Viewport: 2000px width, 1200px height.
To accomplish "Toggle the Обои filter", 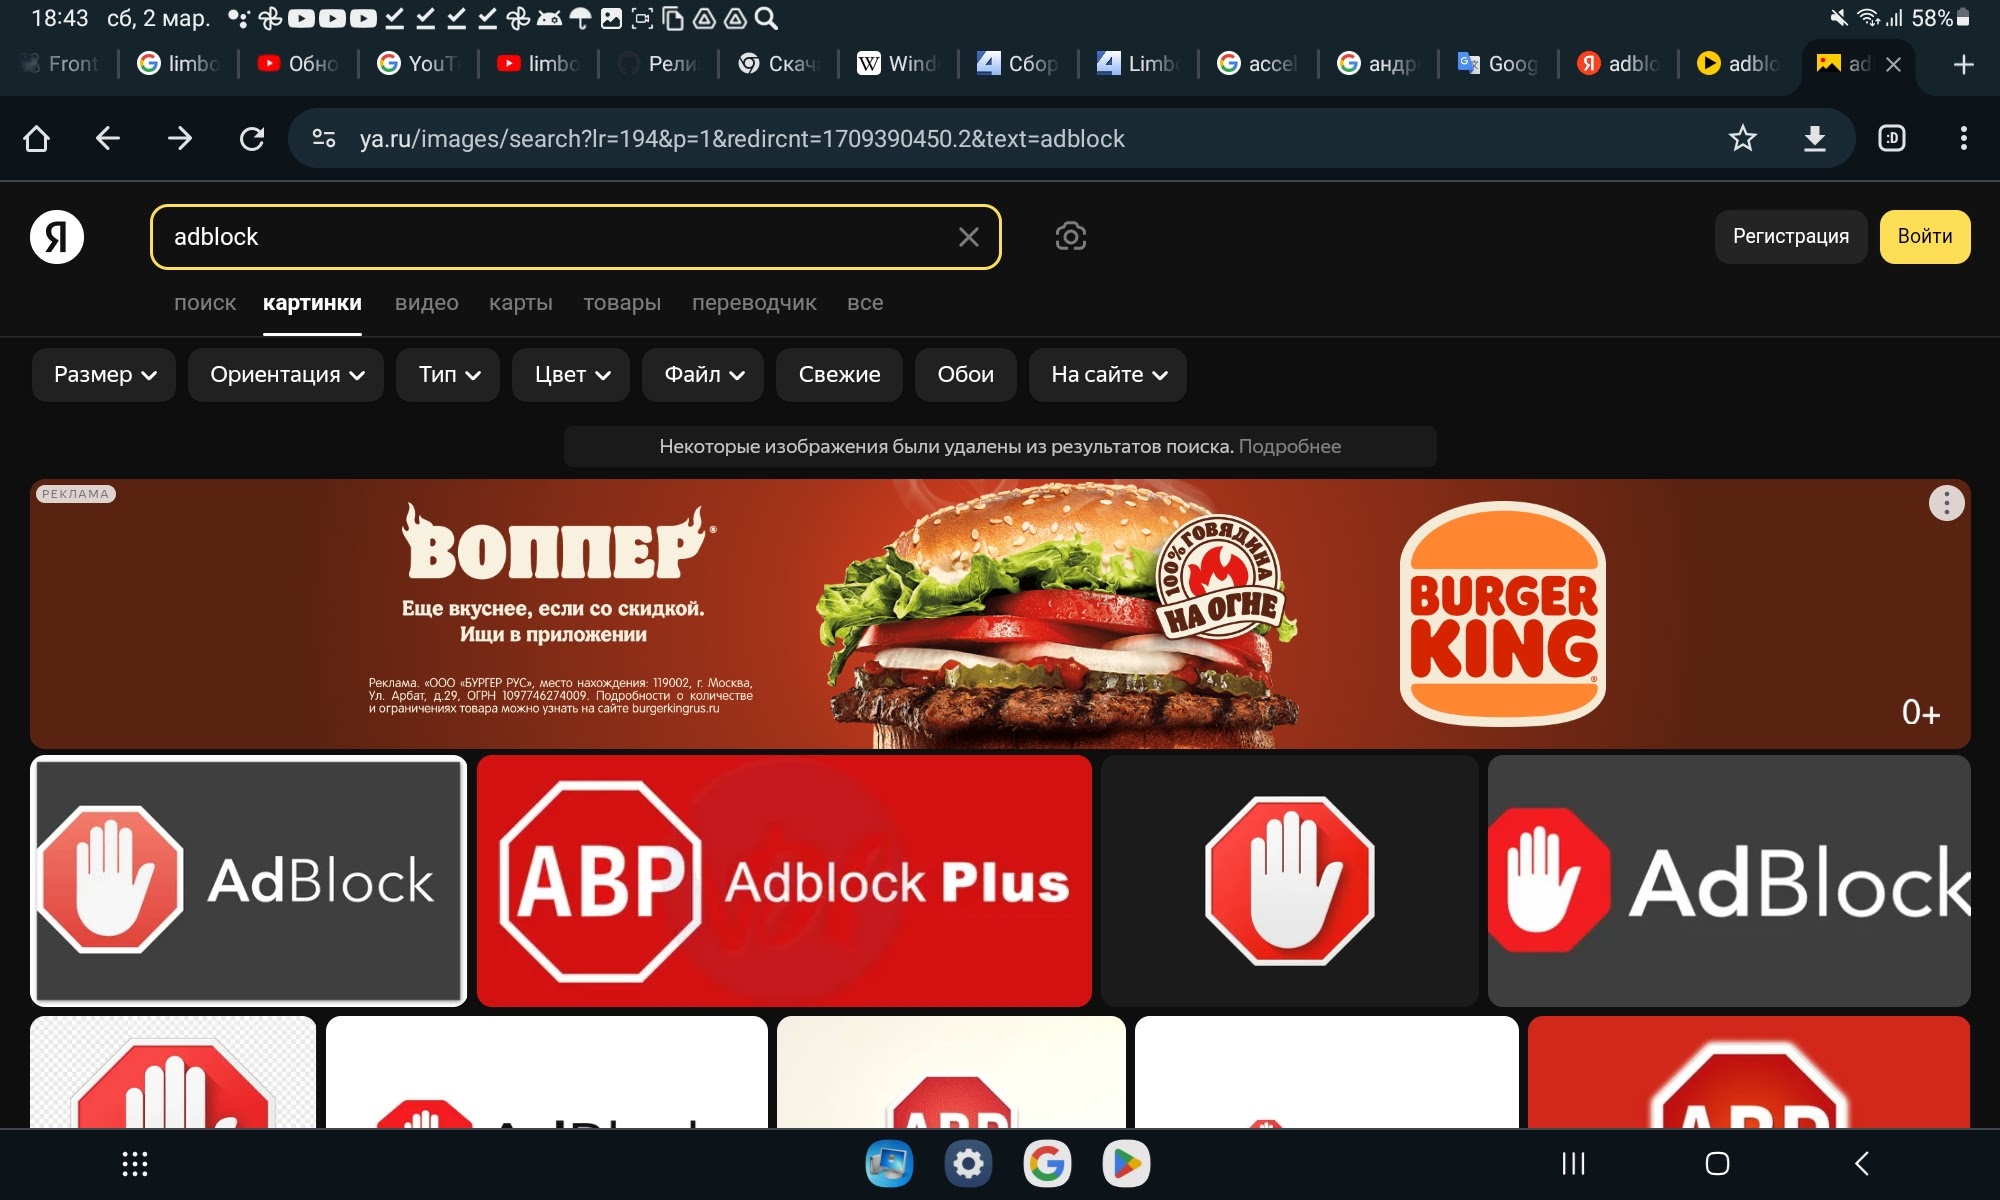I will [966, 375].
